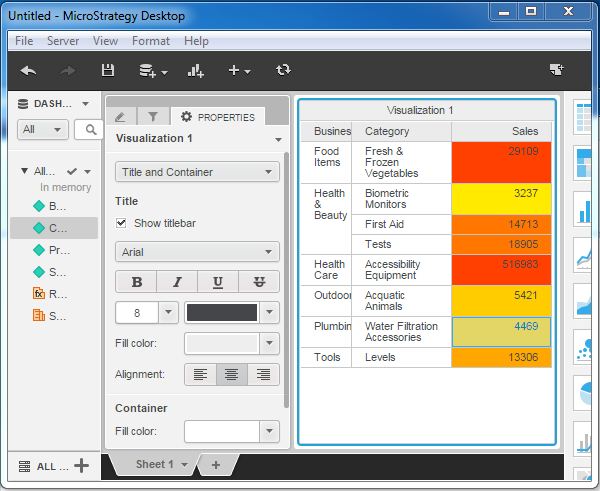Toggle bold formatting for the title
600x491 pixels.
137,282
